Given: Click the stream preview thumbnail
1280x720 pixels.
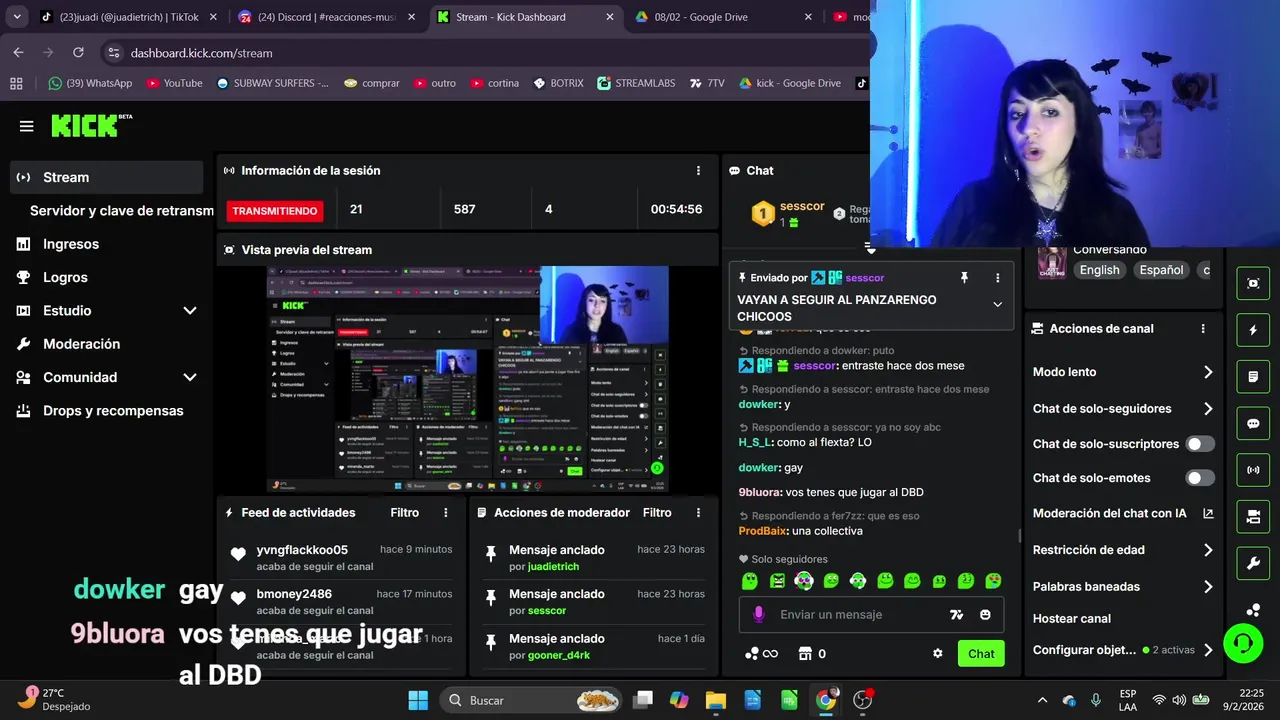Looking at the screenshot, I should 468,379.
